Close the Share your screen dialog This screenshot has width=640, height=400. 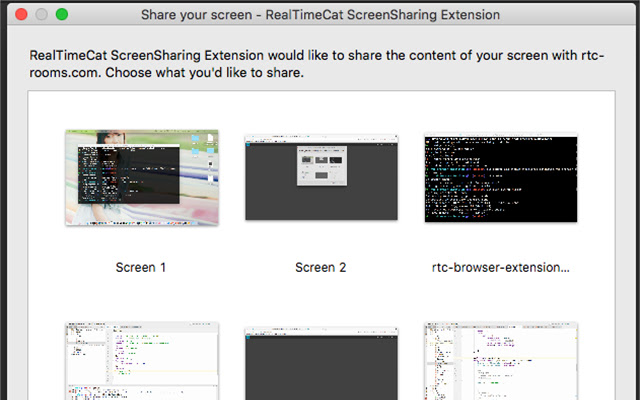coord(21,15)
